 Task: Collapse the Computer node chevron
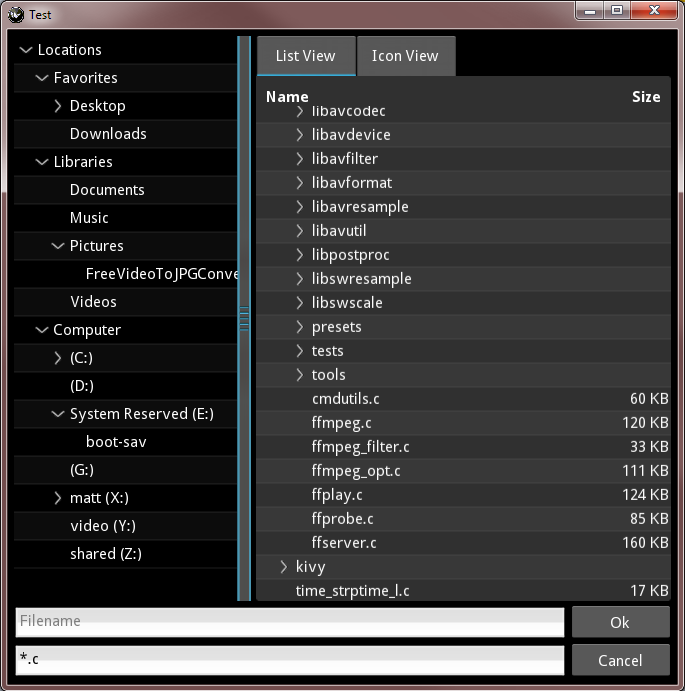point(42,330)
